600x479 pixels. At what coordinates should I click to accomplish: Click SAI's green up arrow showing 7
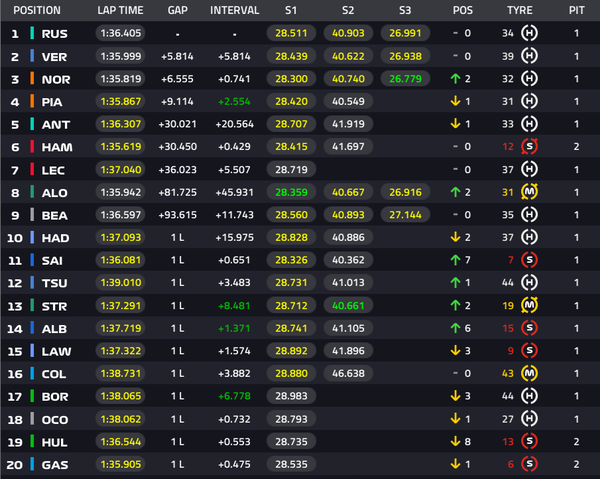tap(455, 260)
